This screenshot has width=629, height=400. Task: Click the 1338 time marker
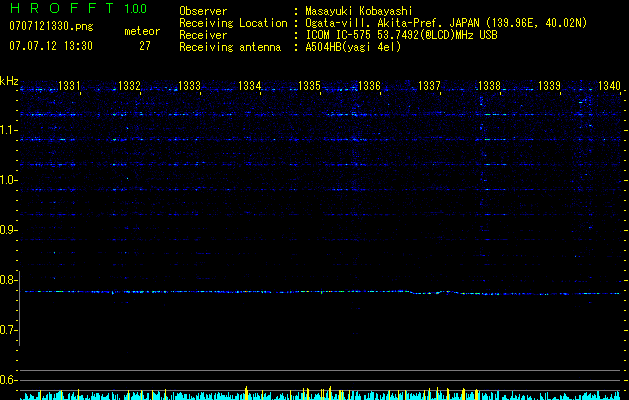coord(489,86)
